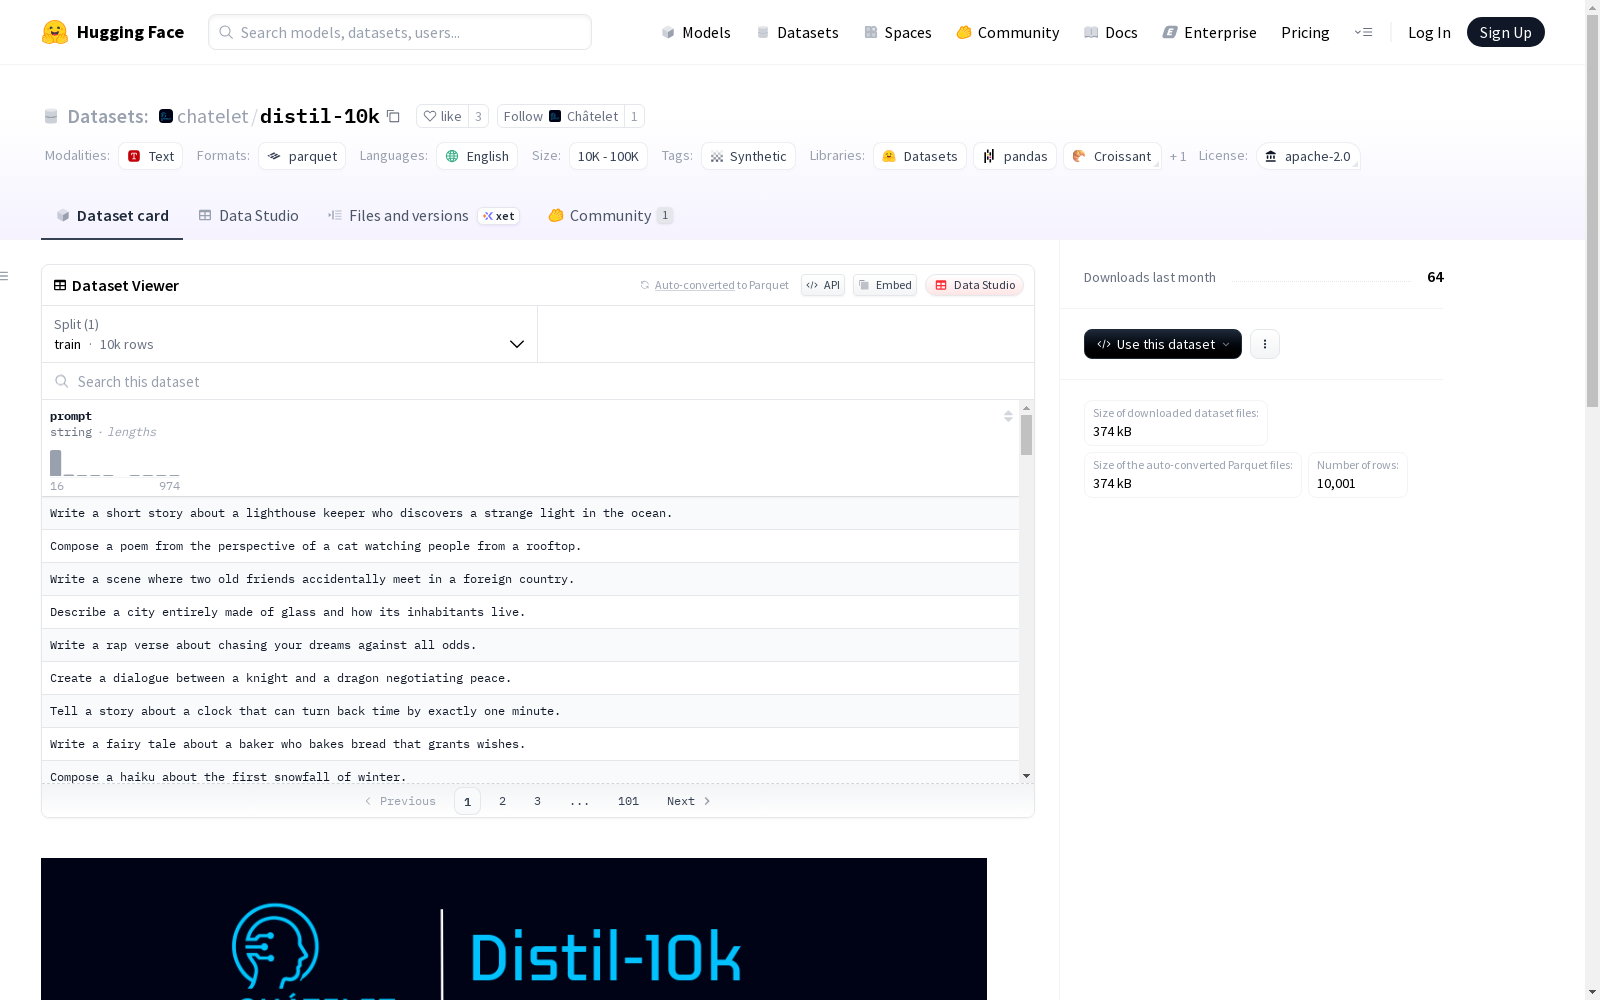Open the Docs page

click(1111, 32)
